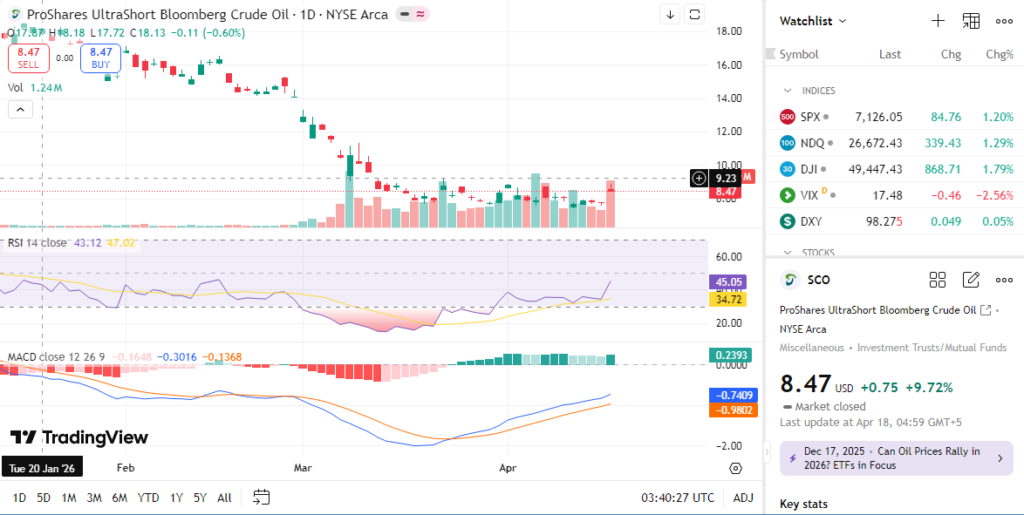This screenshot has height=515, width=1024.
Task: Open the Watchlist three-dots more menu
Action: pyautogui.click(x=1004, y=21)
